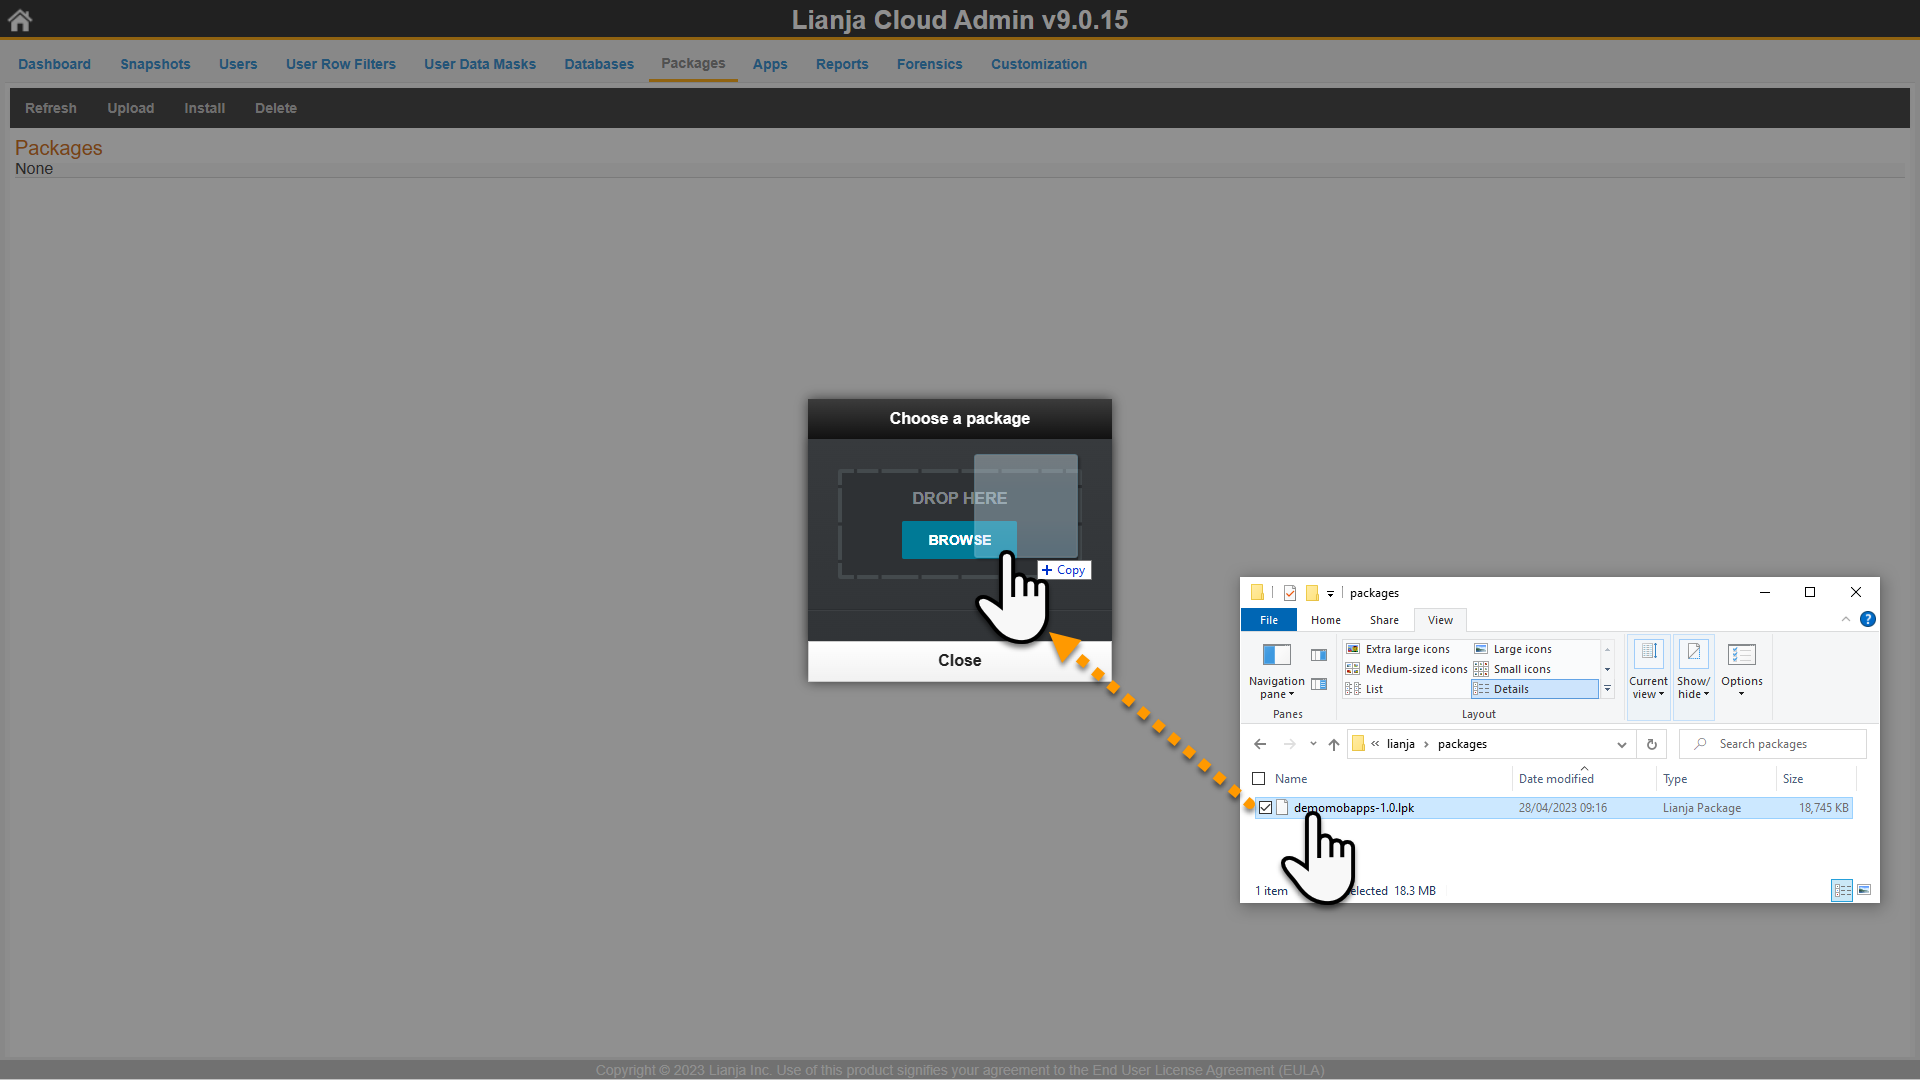Go to the Lianja Cloud Admin home icon
Viewport: 1920px width, 1080px height.
pyautogui.click(x=20, y=20)
